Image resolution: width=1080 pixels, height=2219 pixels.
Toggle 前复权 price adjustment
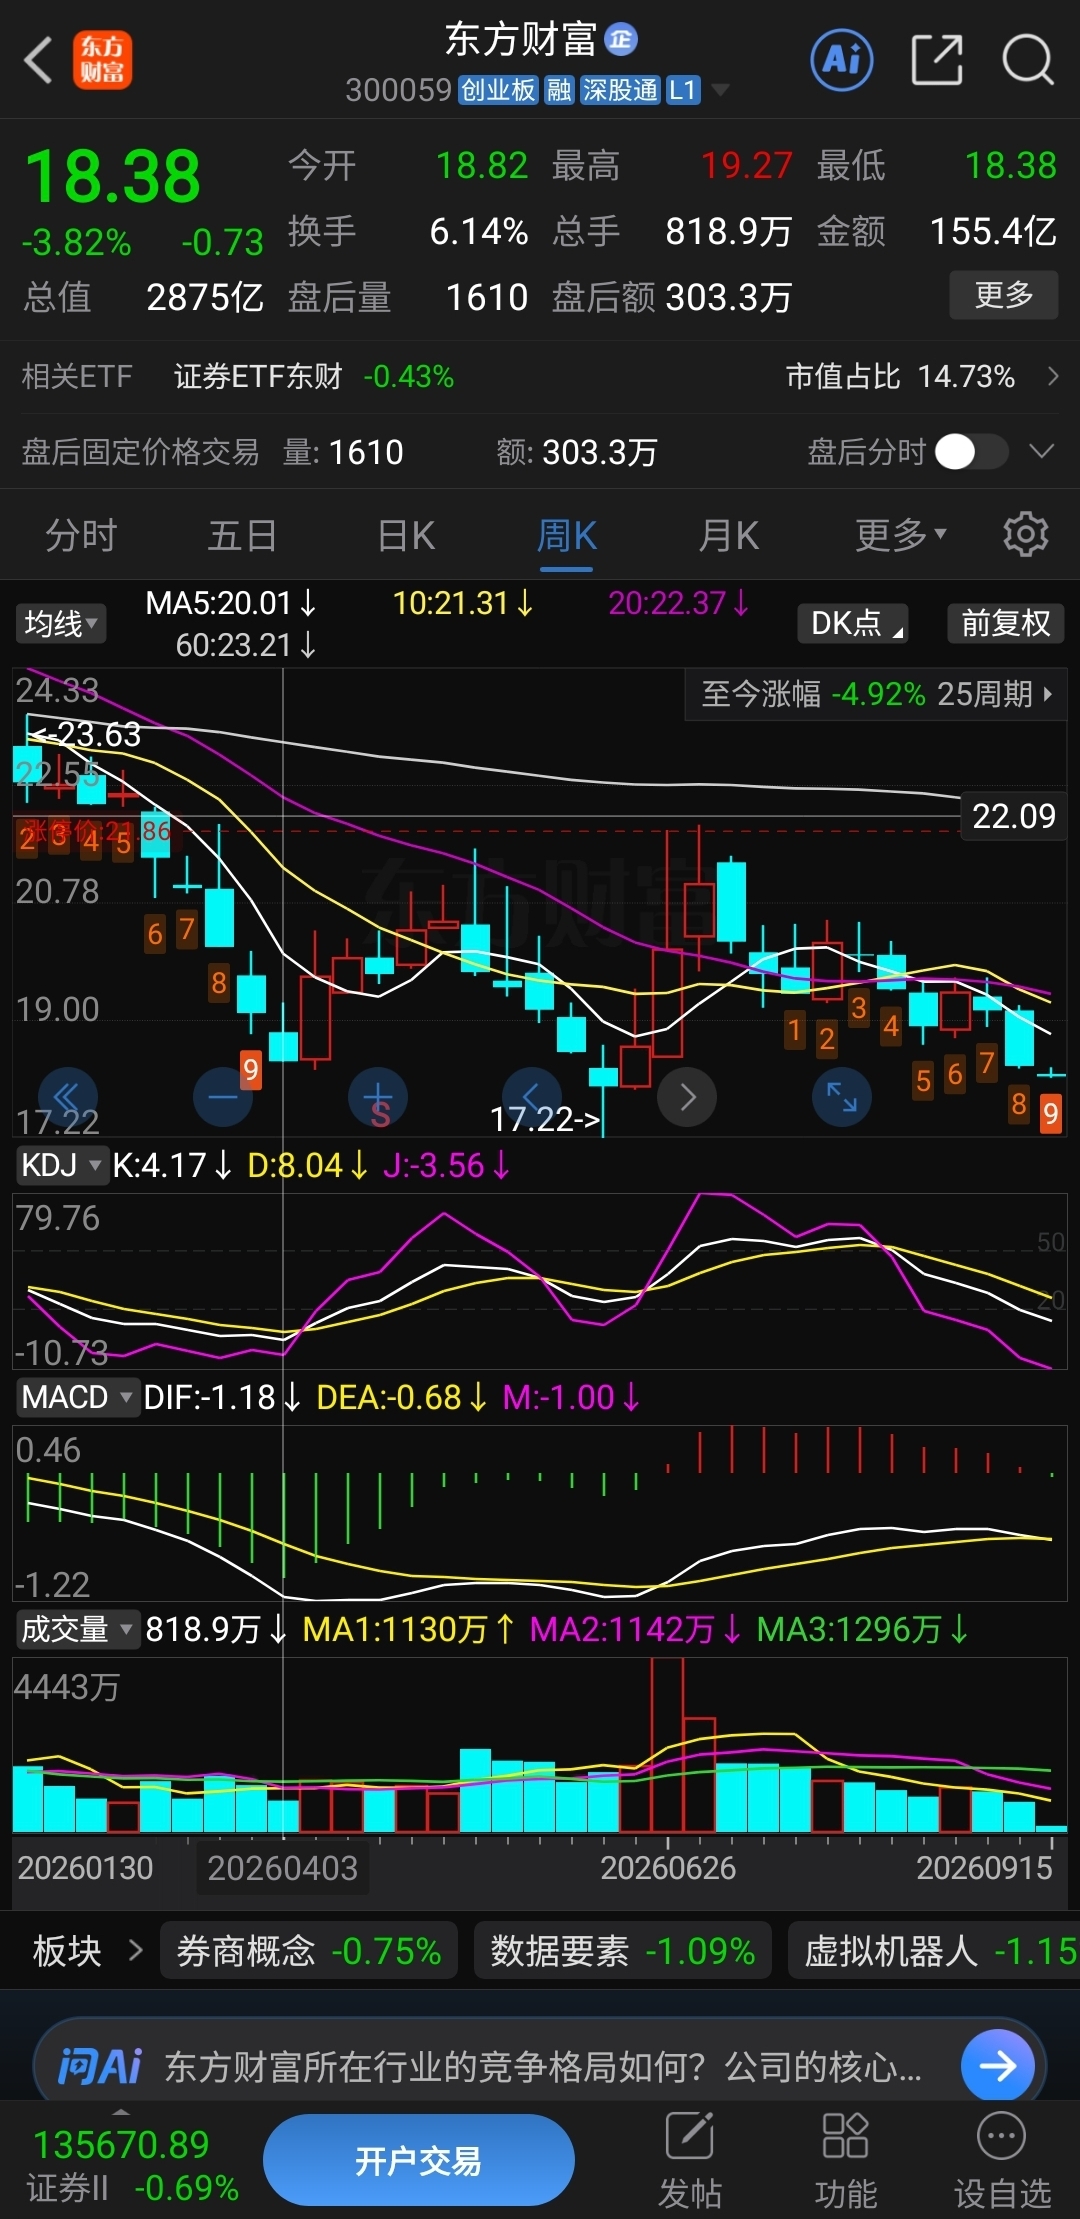tap(1005, 623)
